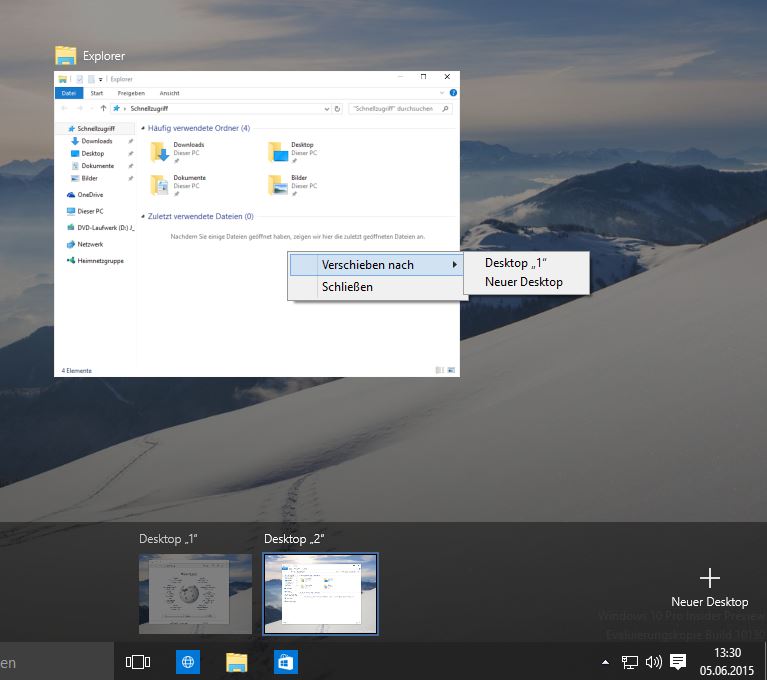Open the browser globe taskbar icon

[188, 662]
